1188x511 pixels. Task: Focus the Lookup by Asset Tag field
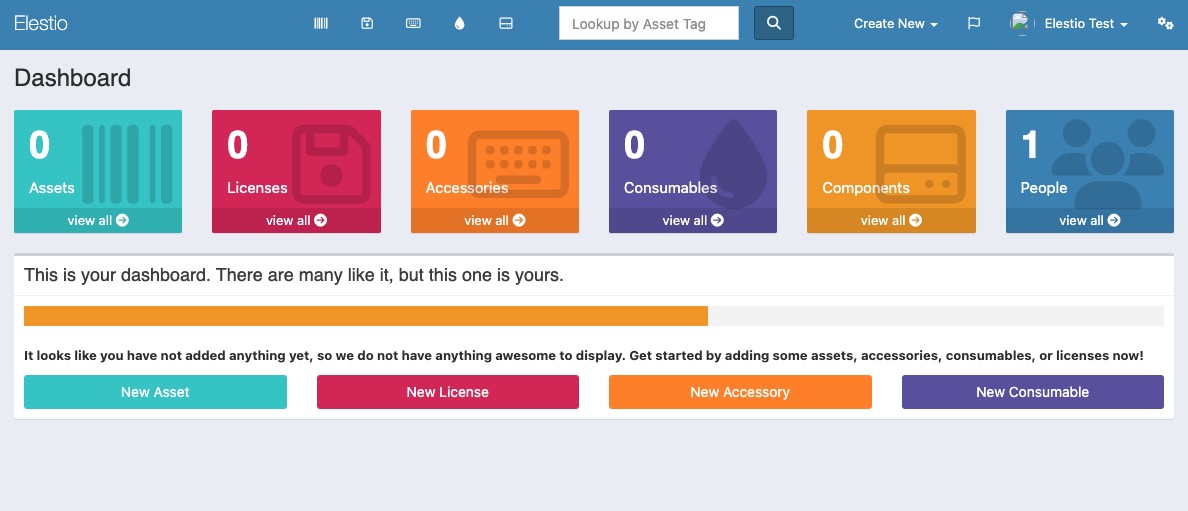click(x=648, y=23)
